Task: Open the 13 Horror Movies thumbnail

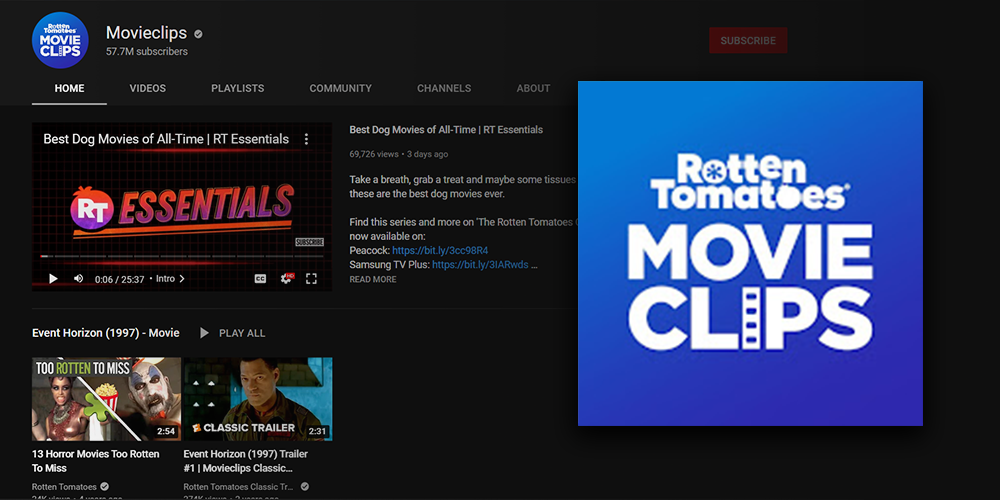Action: coord(107,399)
